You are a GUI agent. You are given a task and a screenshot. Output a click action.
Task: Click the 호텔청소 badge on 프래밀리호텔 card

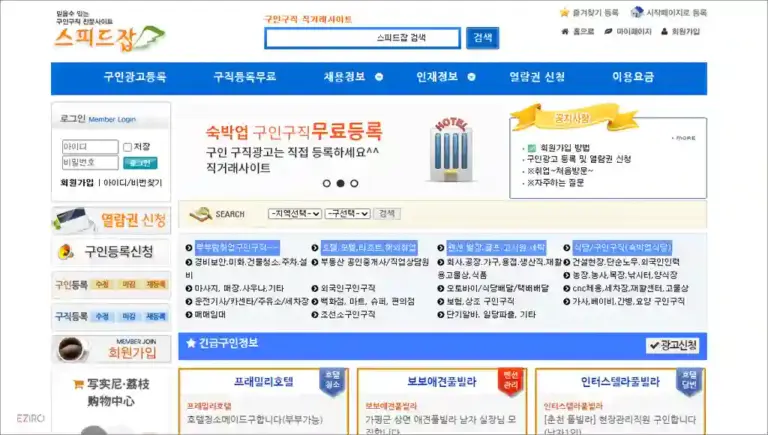coord(333,381)
